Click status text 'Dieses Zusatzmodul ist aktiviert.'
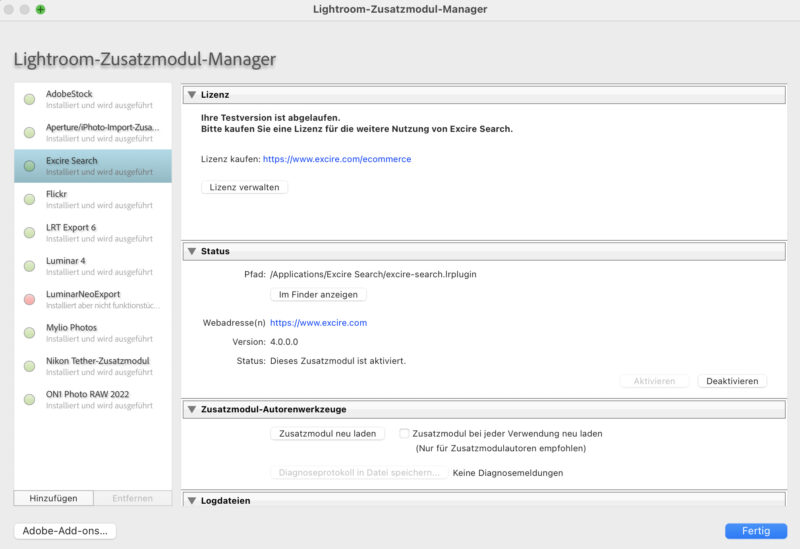Screen dimensions: 800x549 [338, 361]
